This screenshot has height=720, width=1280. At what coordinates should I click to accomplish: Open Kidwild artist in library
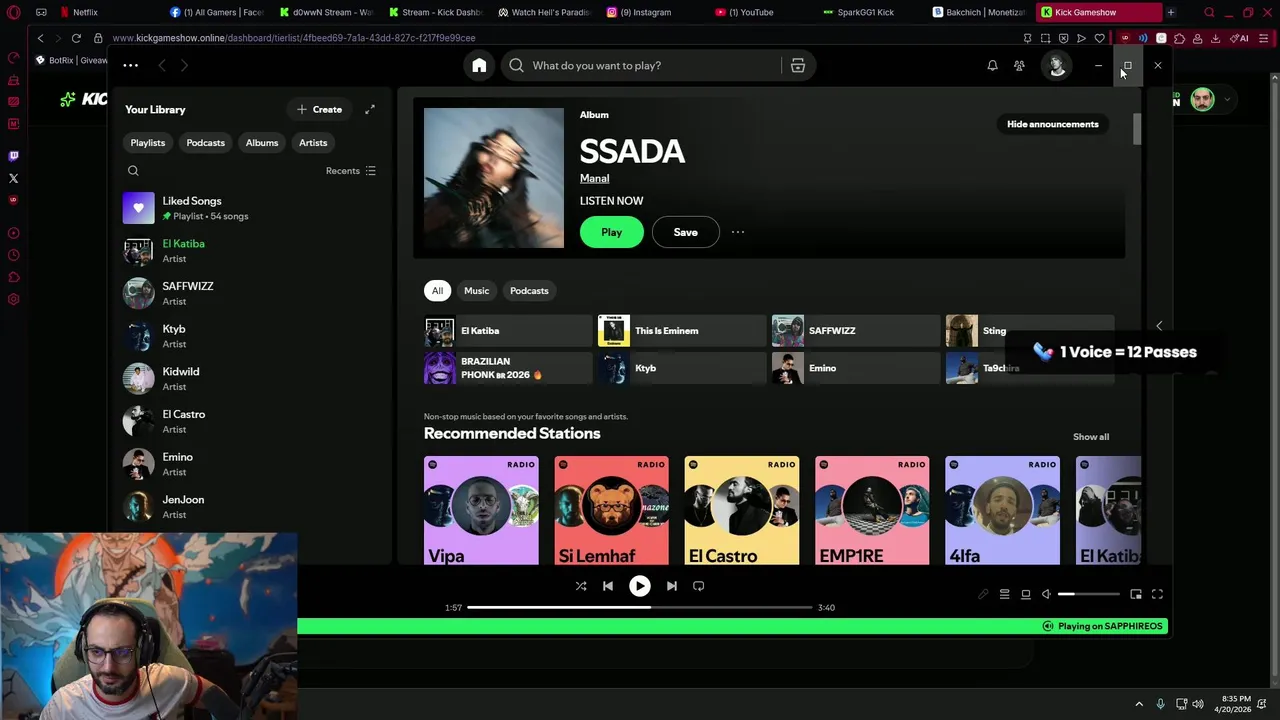coord(250,379)
